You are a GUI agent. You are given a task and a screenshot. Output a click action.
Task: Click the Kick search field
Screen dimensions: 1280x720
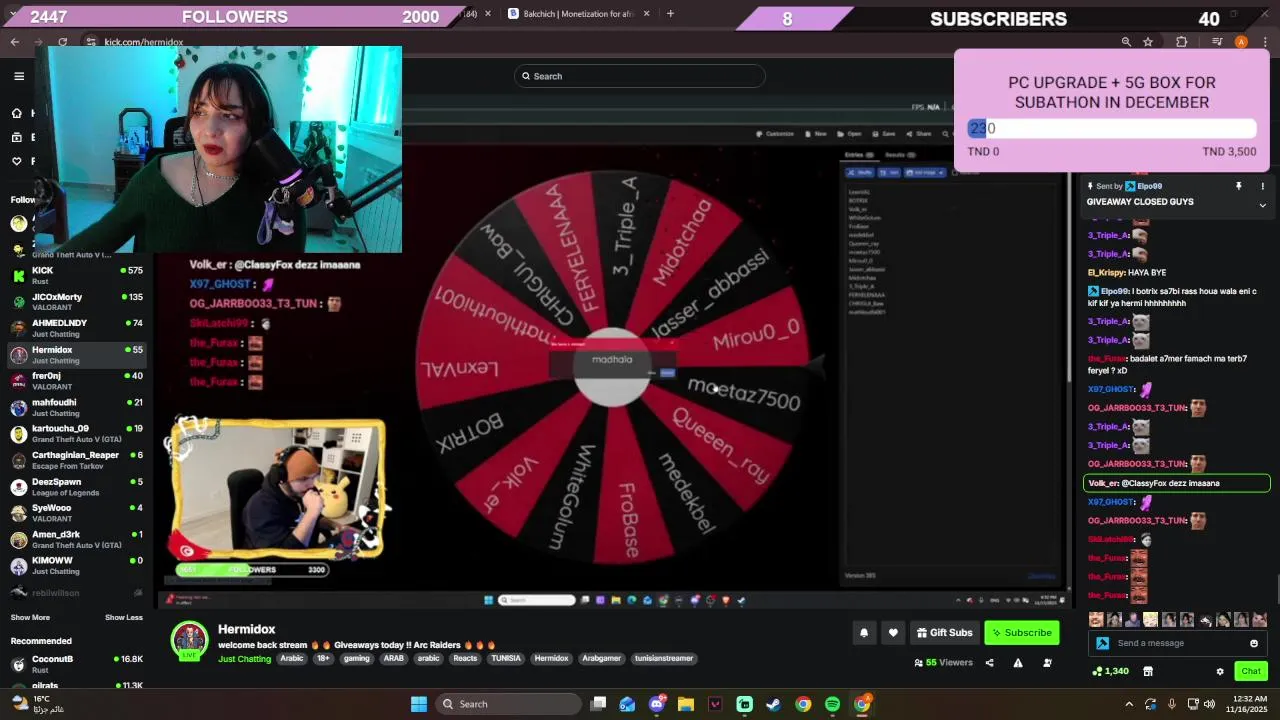tap(640, 76)
